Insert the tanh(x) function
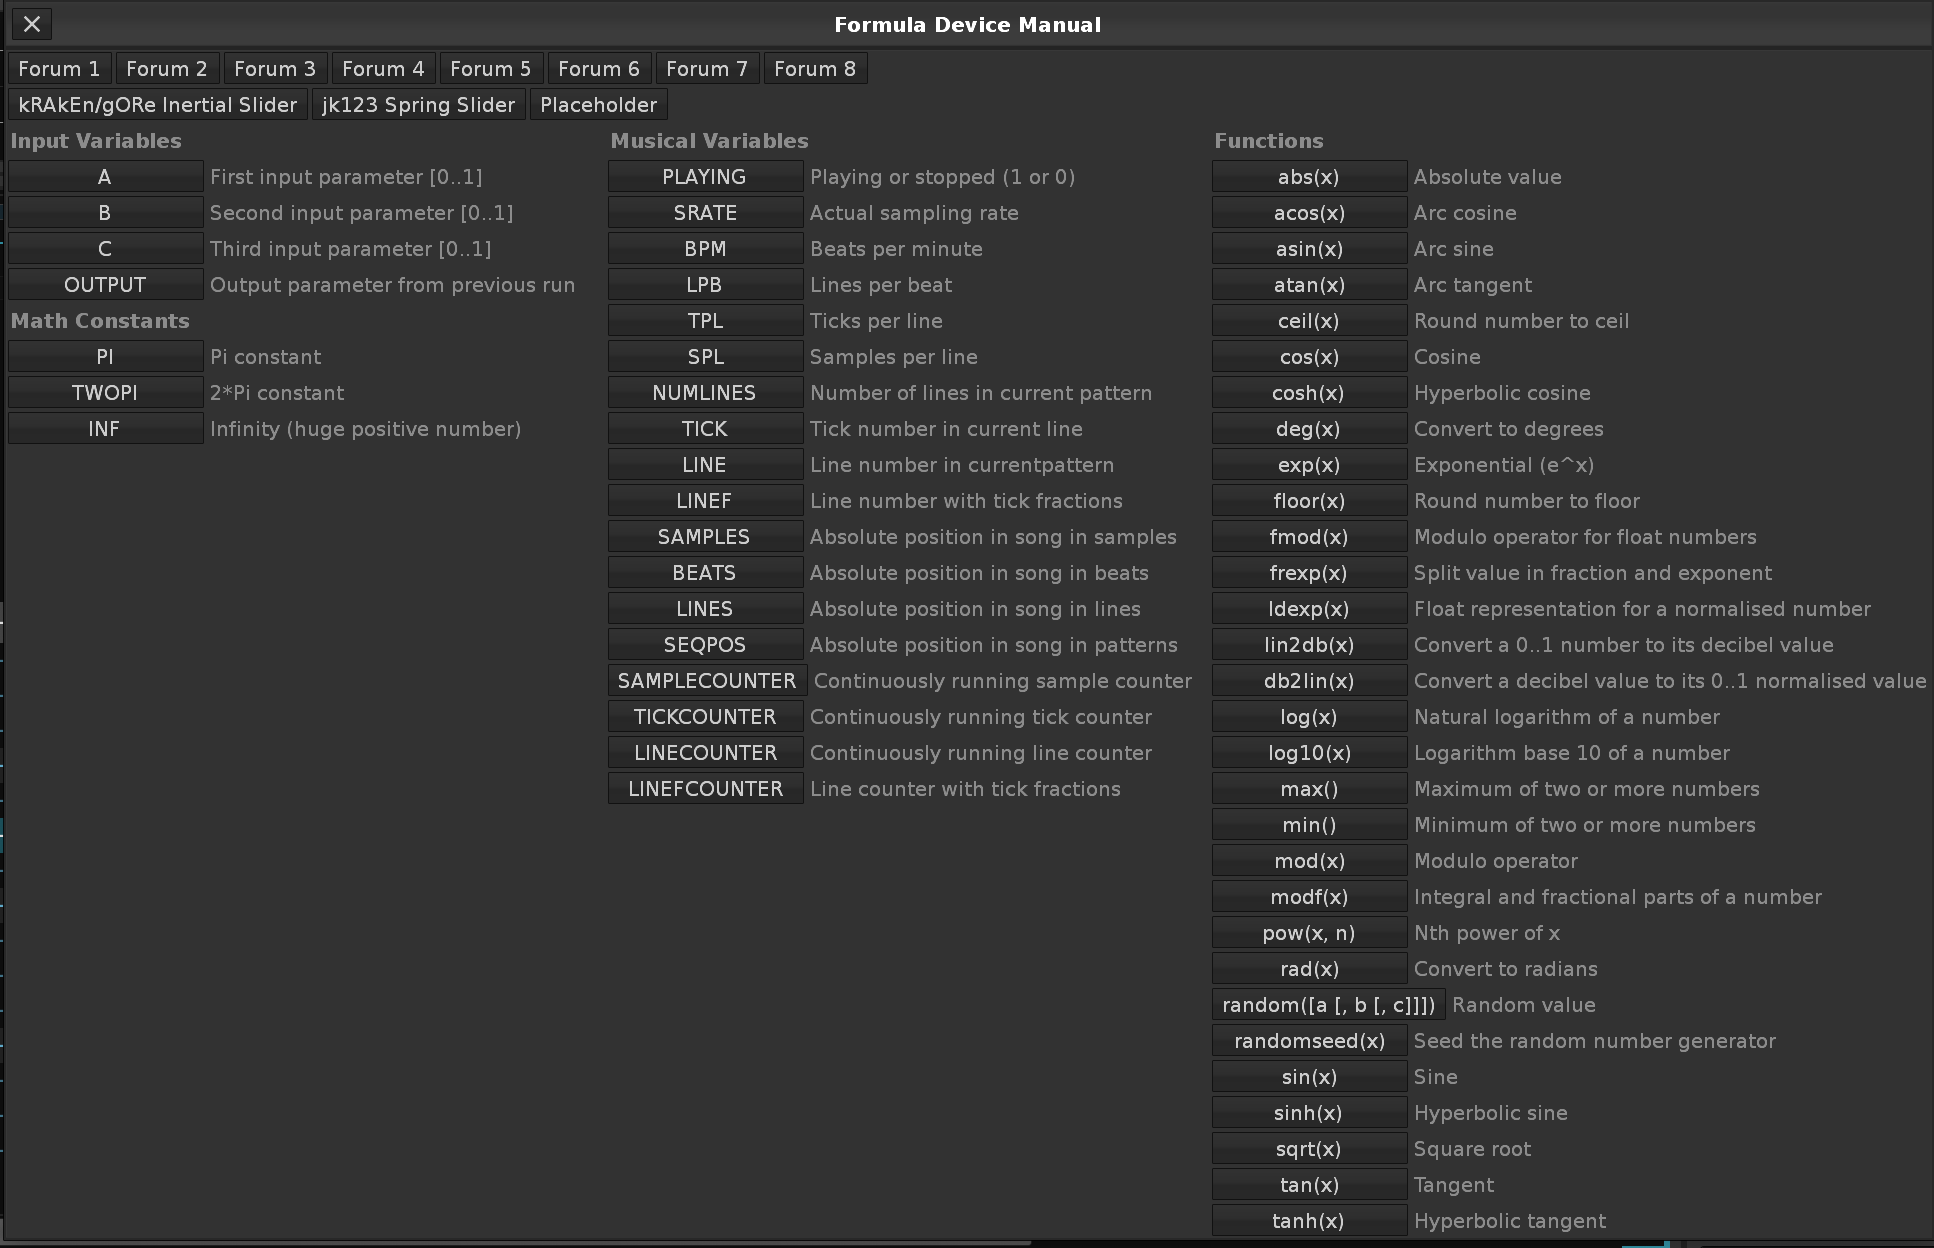The height and width of the screenshot is (1248, 1934). coord(1309,1221)
